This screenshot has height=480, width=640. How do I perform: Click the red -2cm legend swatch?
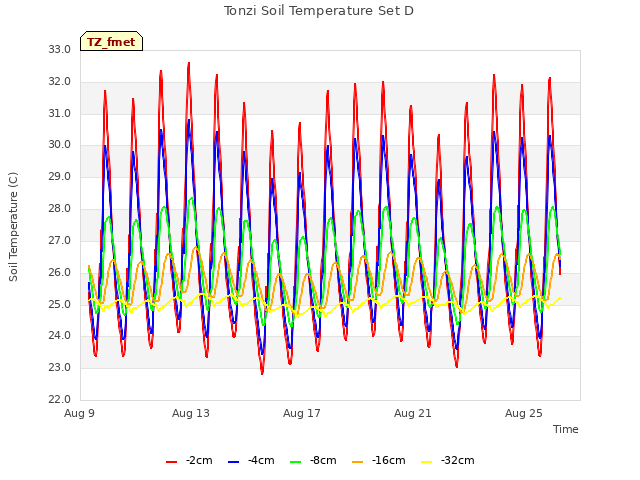click(171, 462)
